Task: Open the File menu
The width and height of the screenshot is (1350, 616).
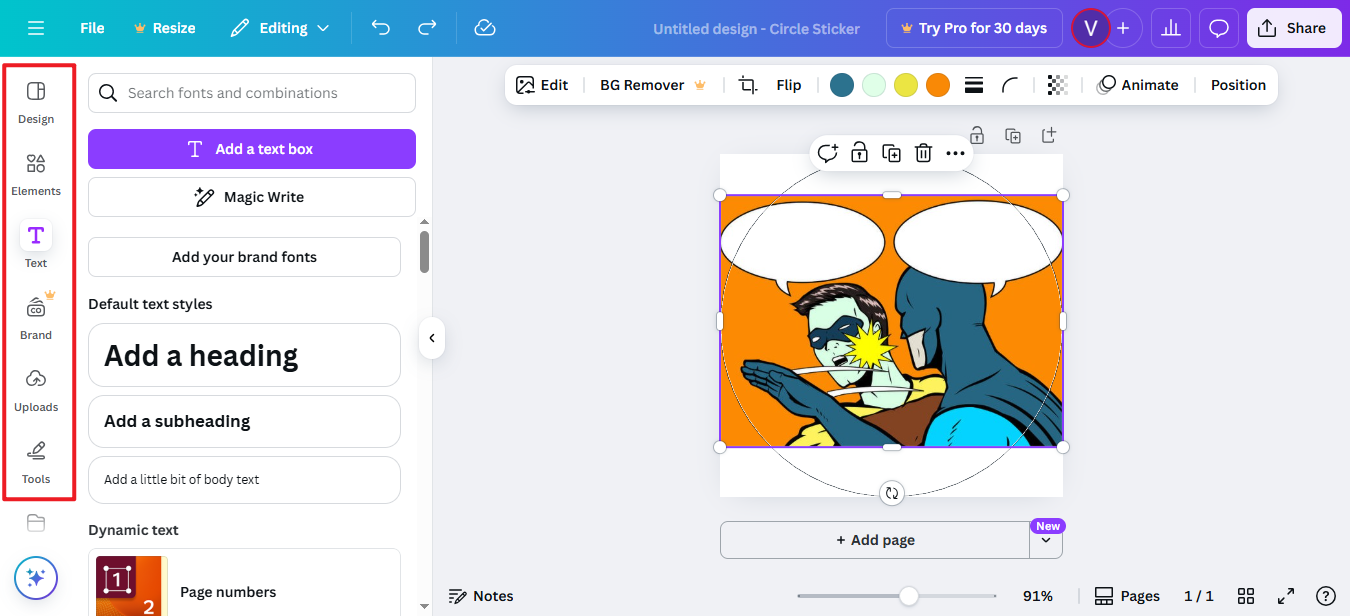Action: 91,28
